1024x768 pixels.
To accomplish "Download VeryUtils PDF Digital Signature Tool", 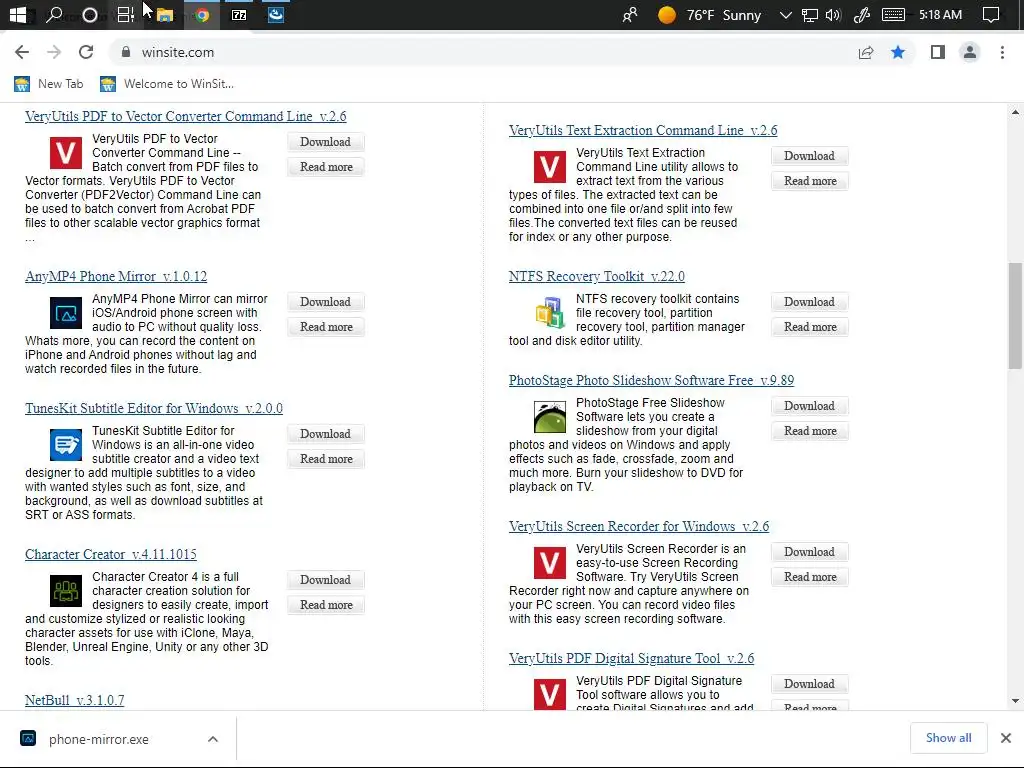I will point(809,684).
